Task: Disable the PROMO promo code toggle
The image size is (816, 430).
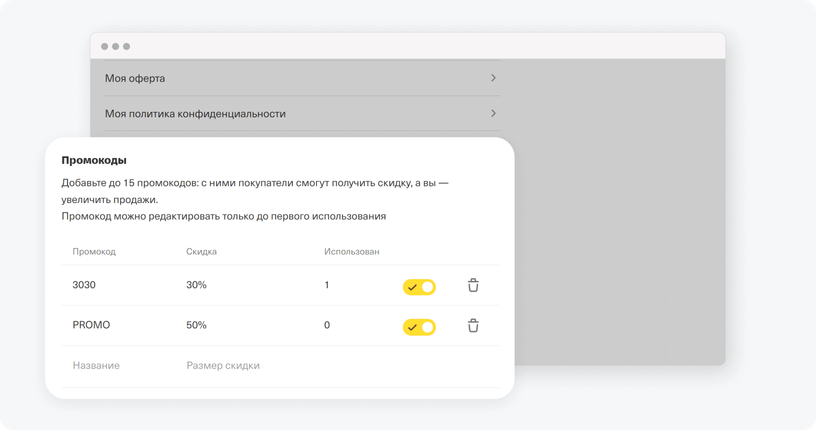Action: [x=419, y=327]
